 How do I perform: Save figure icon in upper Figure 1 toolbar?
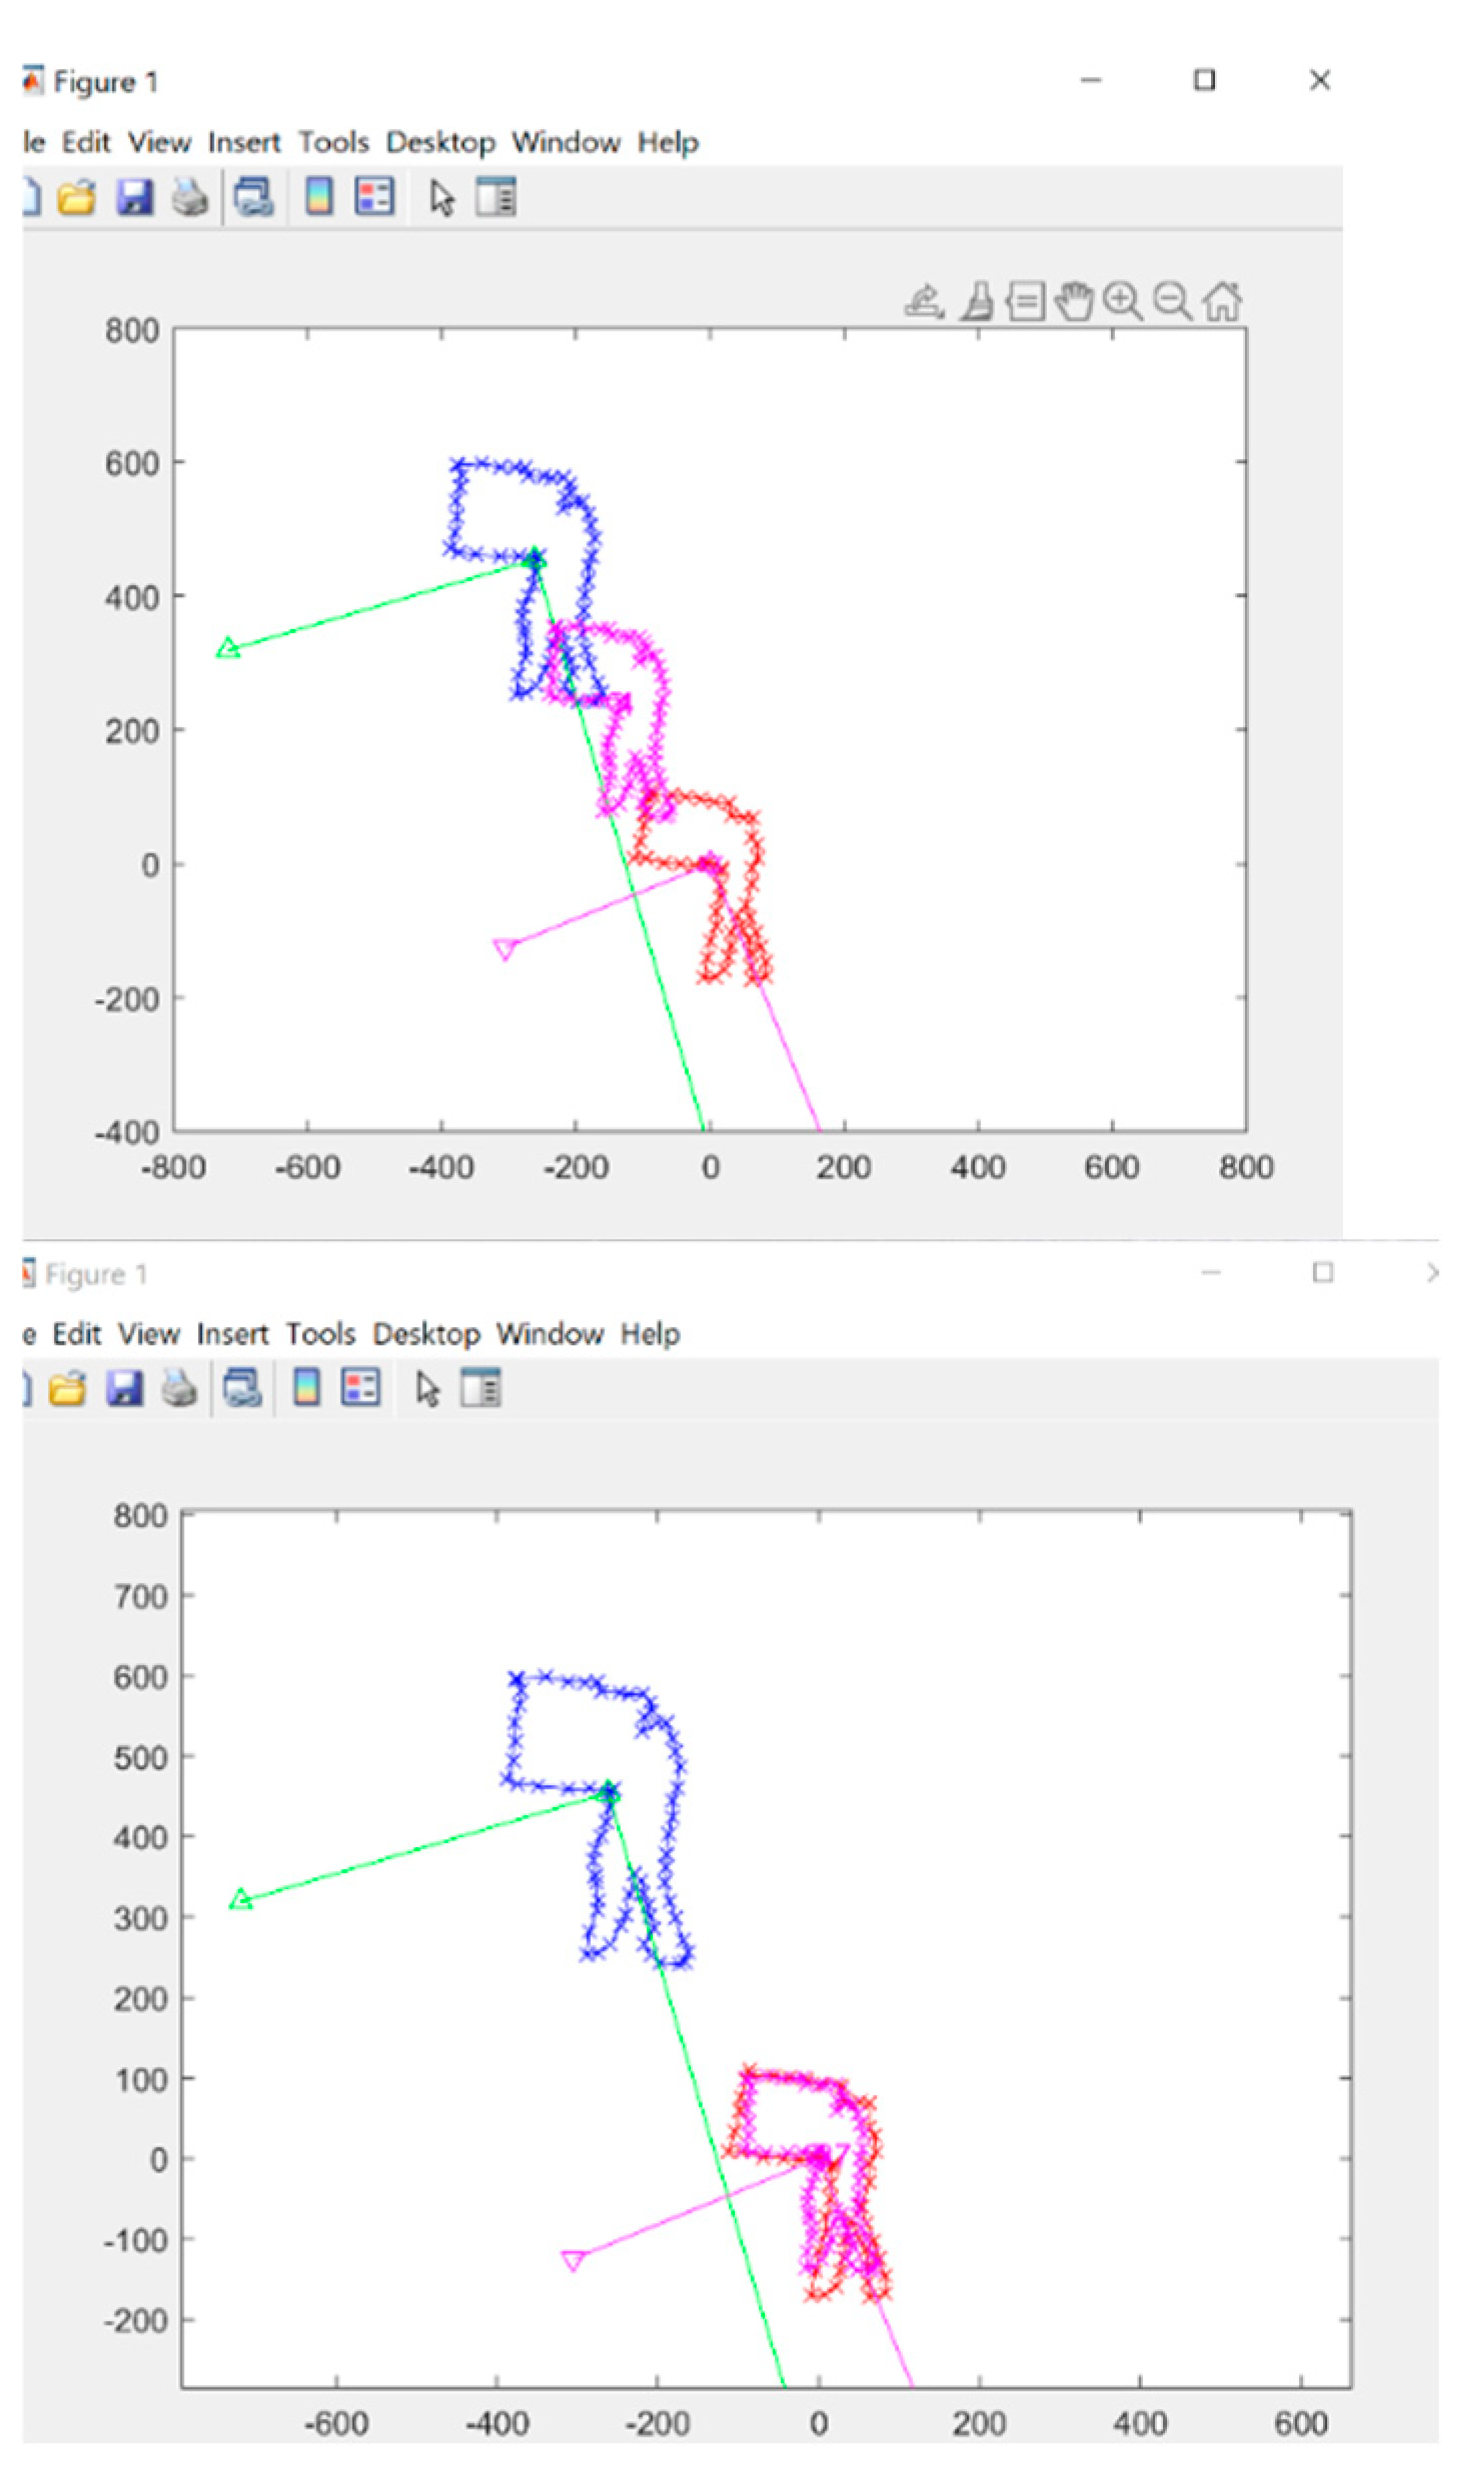[x=134, y=197]
